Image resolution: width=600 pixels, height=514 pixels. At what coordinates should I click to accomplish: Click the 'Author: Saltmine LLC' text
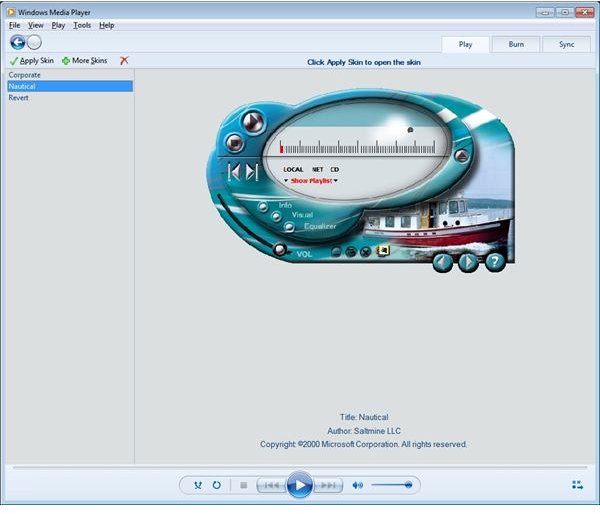pyautogui.click(x=364, y=431)
